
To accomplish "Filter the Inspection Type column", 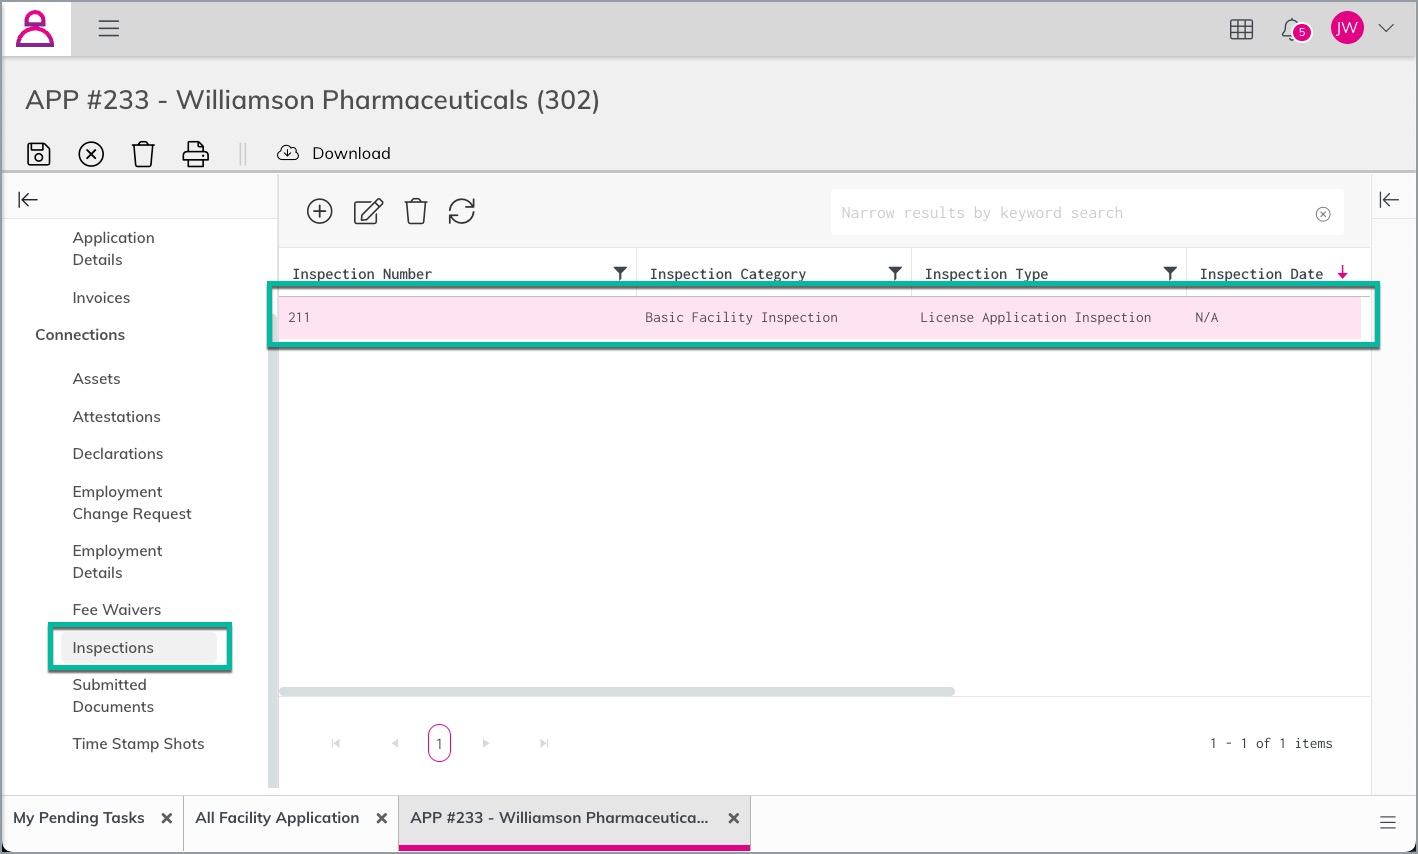I will coord(1170,273).
